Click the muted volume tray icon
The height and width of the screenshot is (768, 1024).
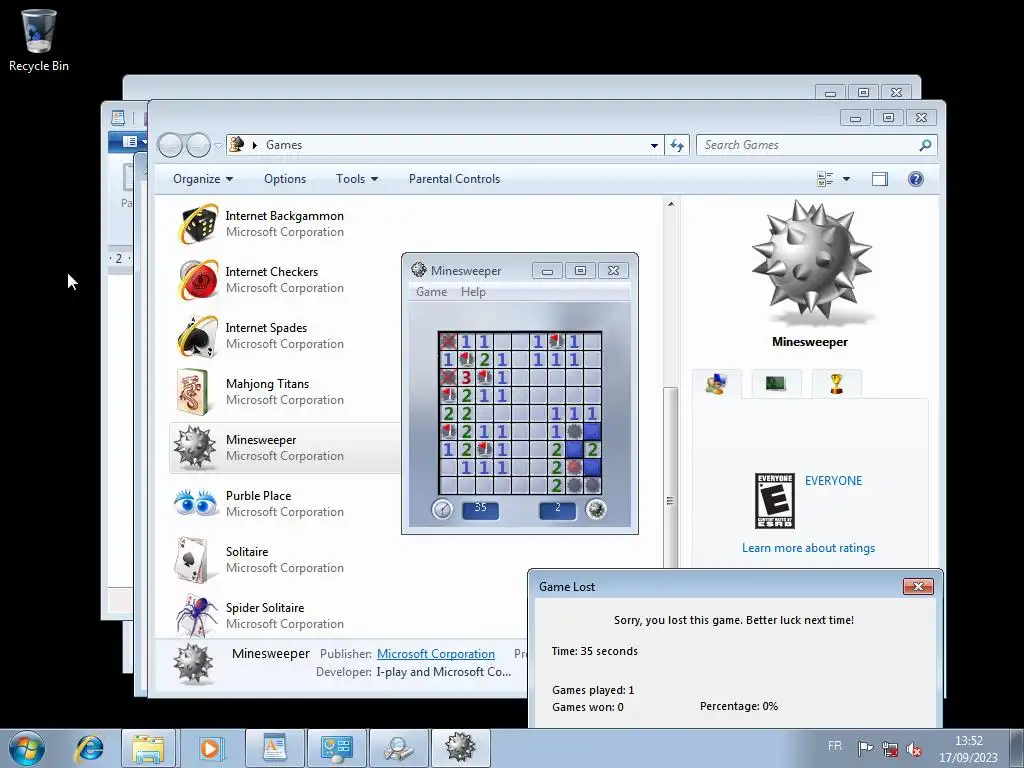(914, 749)
